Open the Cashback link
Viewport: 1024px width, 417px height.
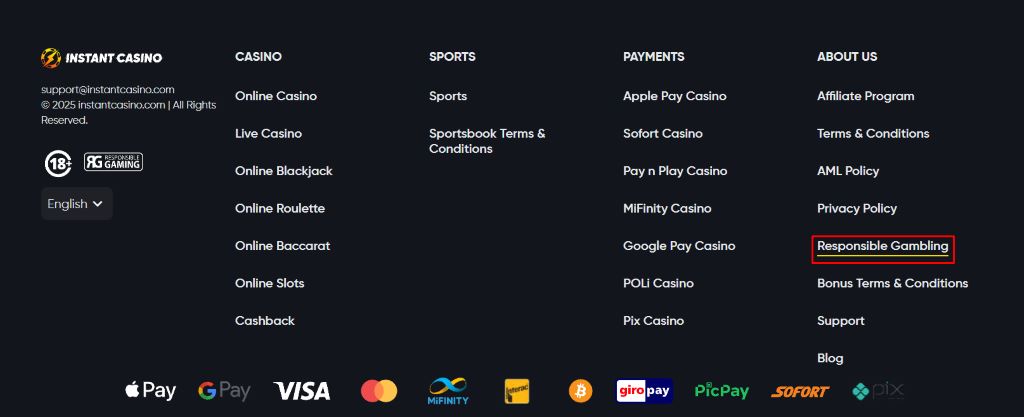pyautogui.click(x=264, y=321)
